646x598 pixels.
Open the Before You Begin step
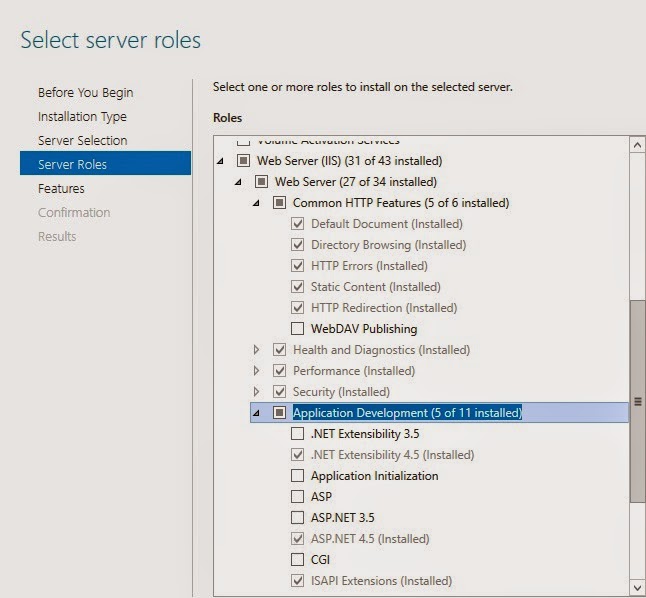coord(85,93)
